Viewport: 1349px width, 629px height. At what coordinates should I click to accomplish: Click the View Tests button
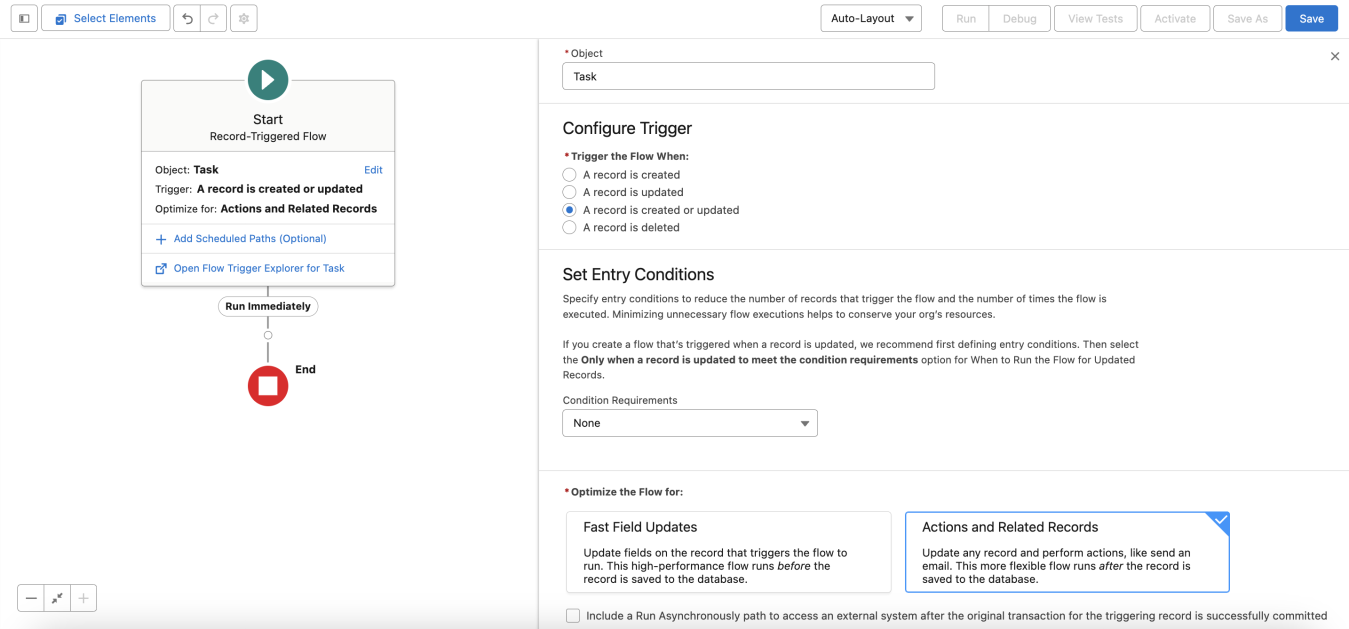[1095, 18]
